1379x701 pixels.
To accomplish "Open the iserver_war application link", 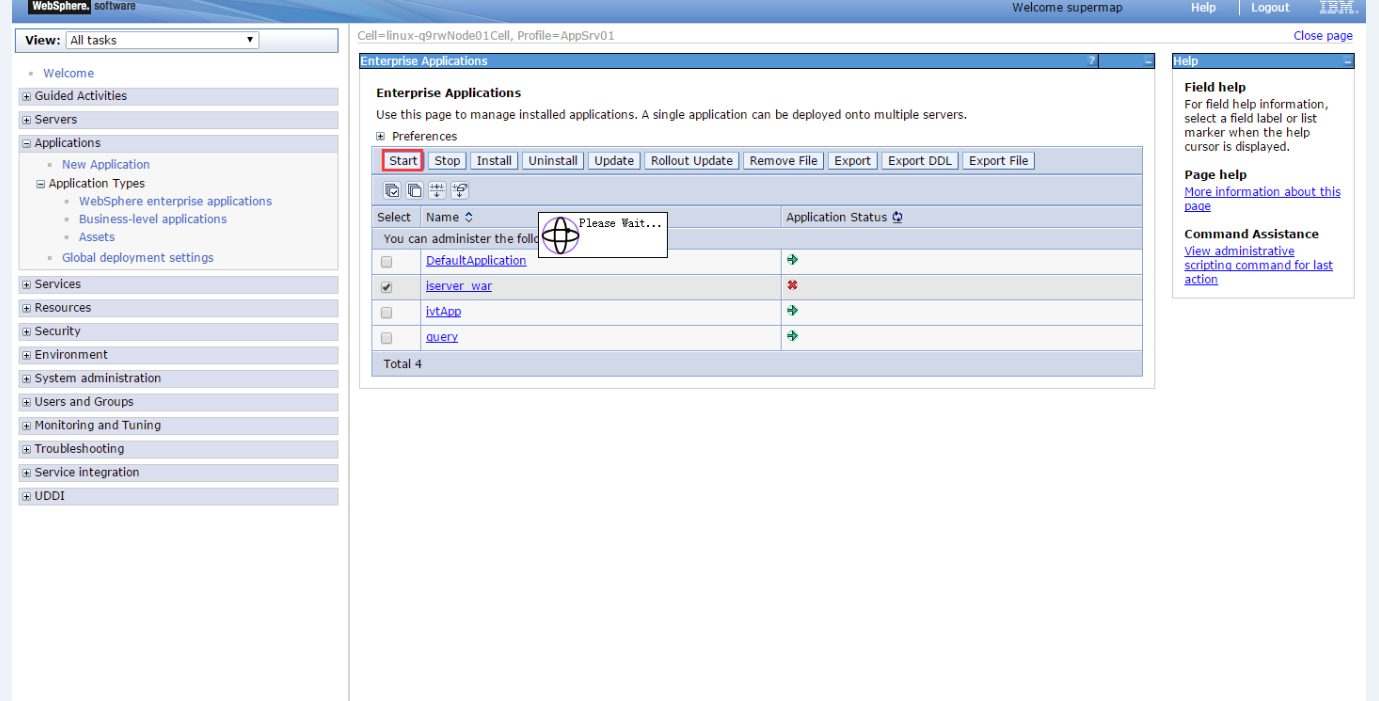I will click(459, 286).
